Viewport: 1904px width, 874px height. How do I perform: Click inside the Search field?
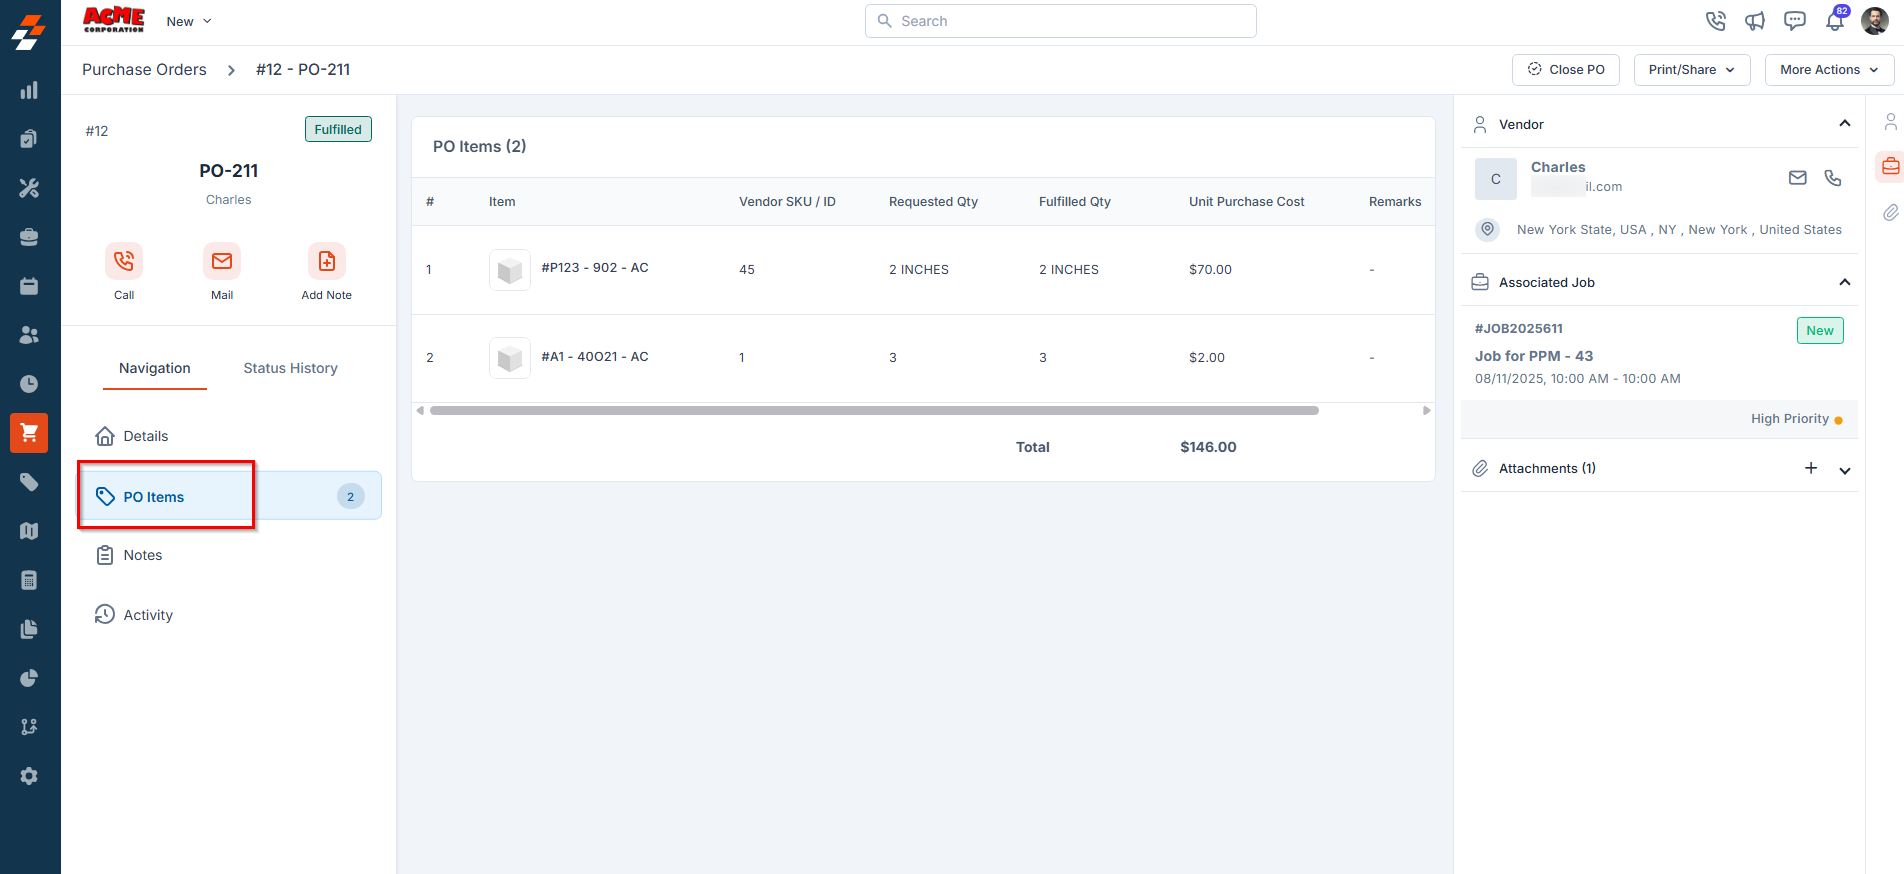pyautogui.click(x=1061, y=21)
